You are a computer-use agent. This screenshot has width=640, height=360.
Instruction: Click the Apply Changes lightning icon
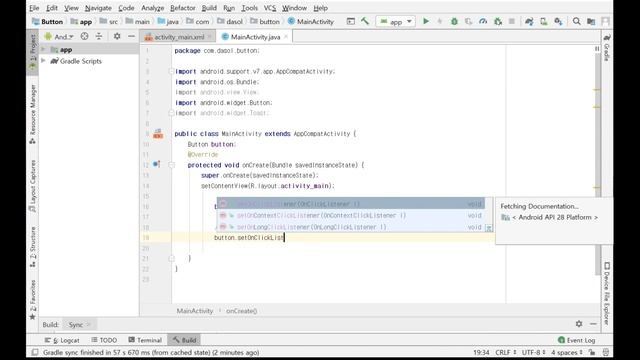(x=440, y=21)
